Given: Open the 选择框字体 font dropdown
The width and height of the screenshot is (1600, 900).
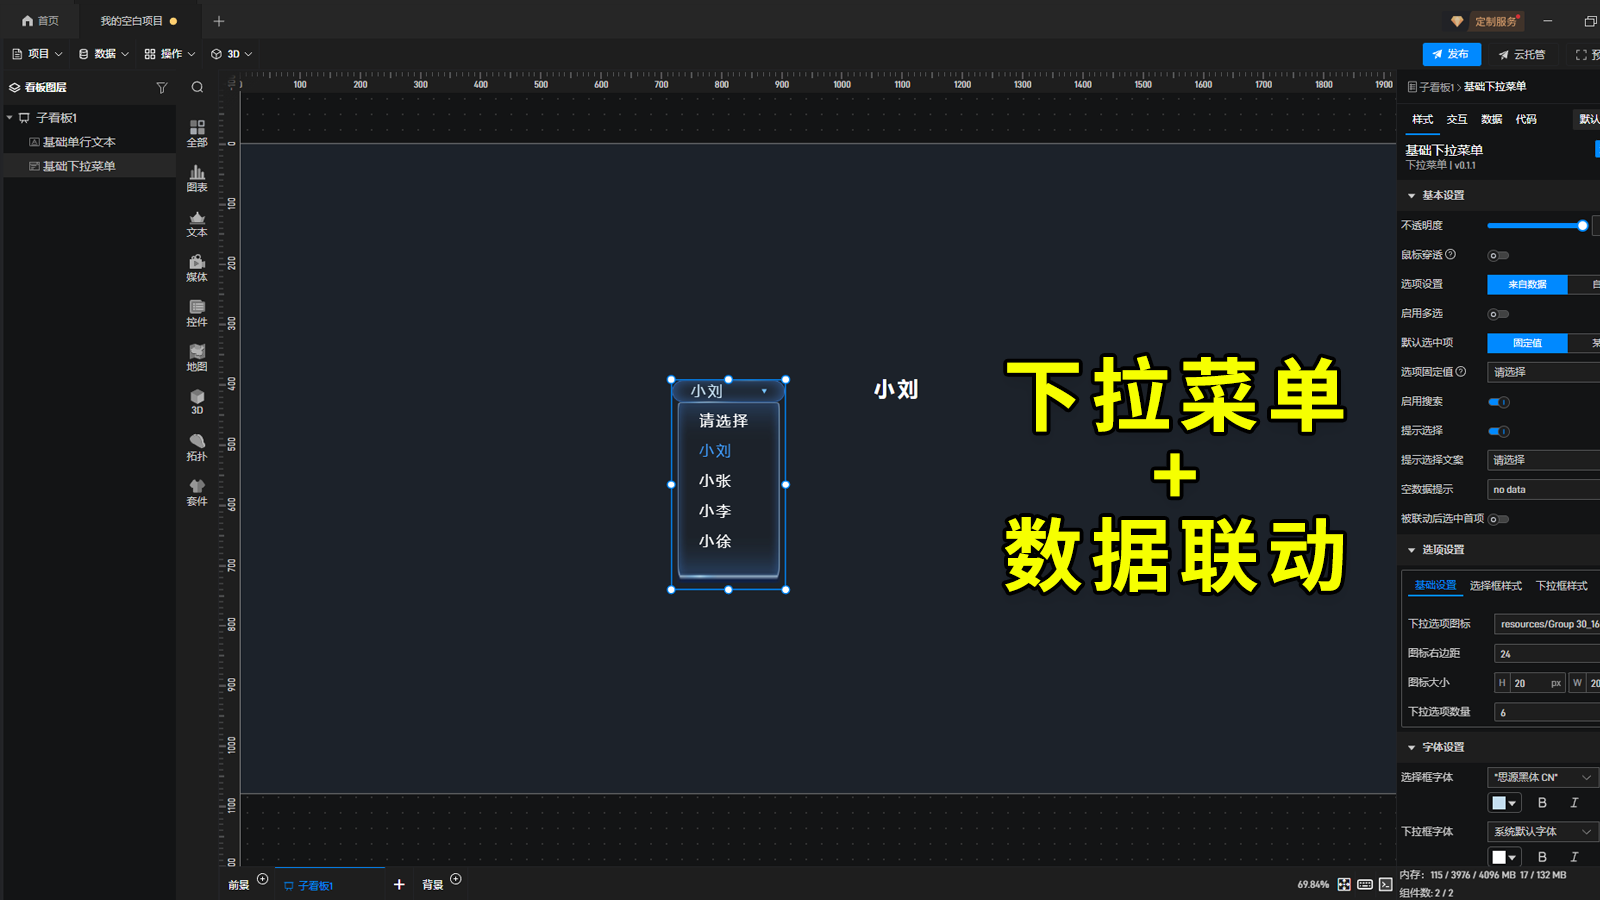Looking at the screenshot, I should point(1540,777).
